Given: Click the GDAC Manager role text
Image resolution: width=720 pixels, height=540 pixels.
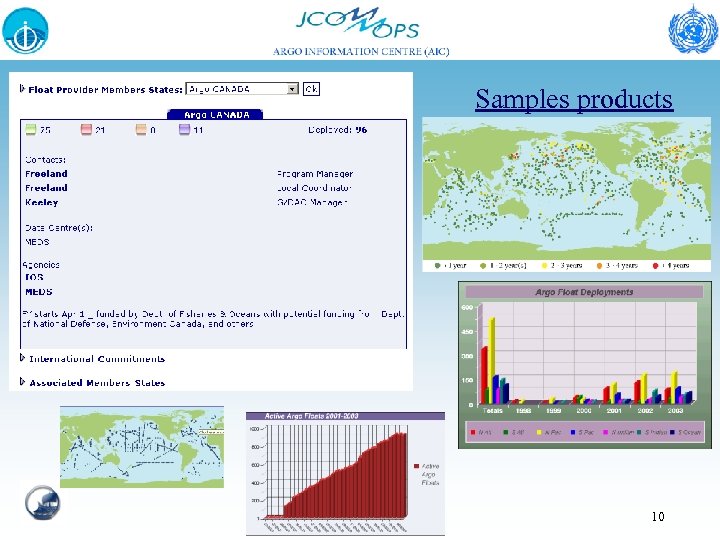Looking at the screenshot, I should coord(312,202).
